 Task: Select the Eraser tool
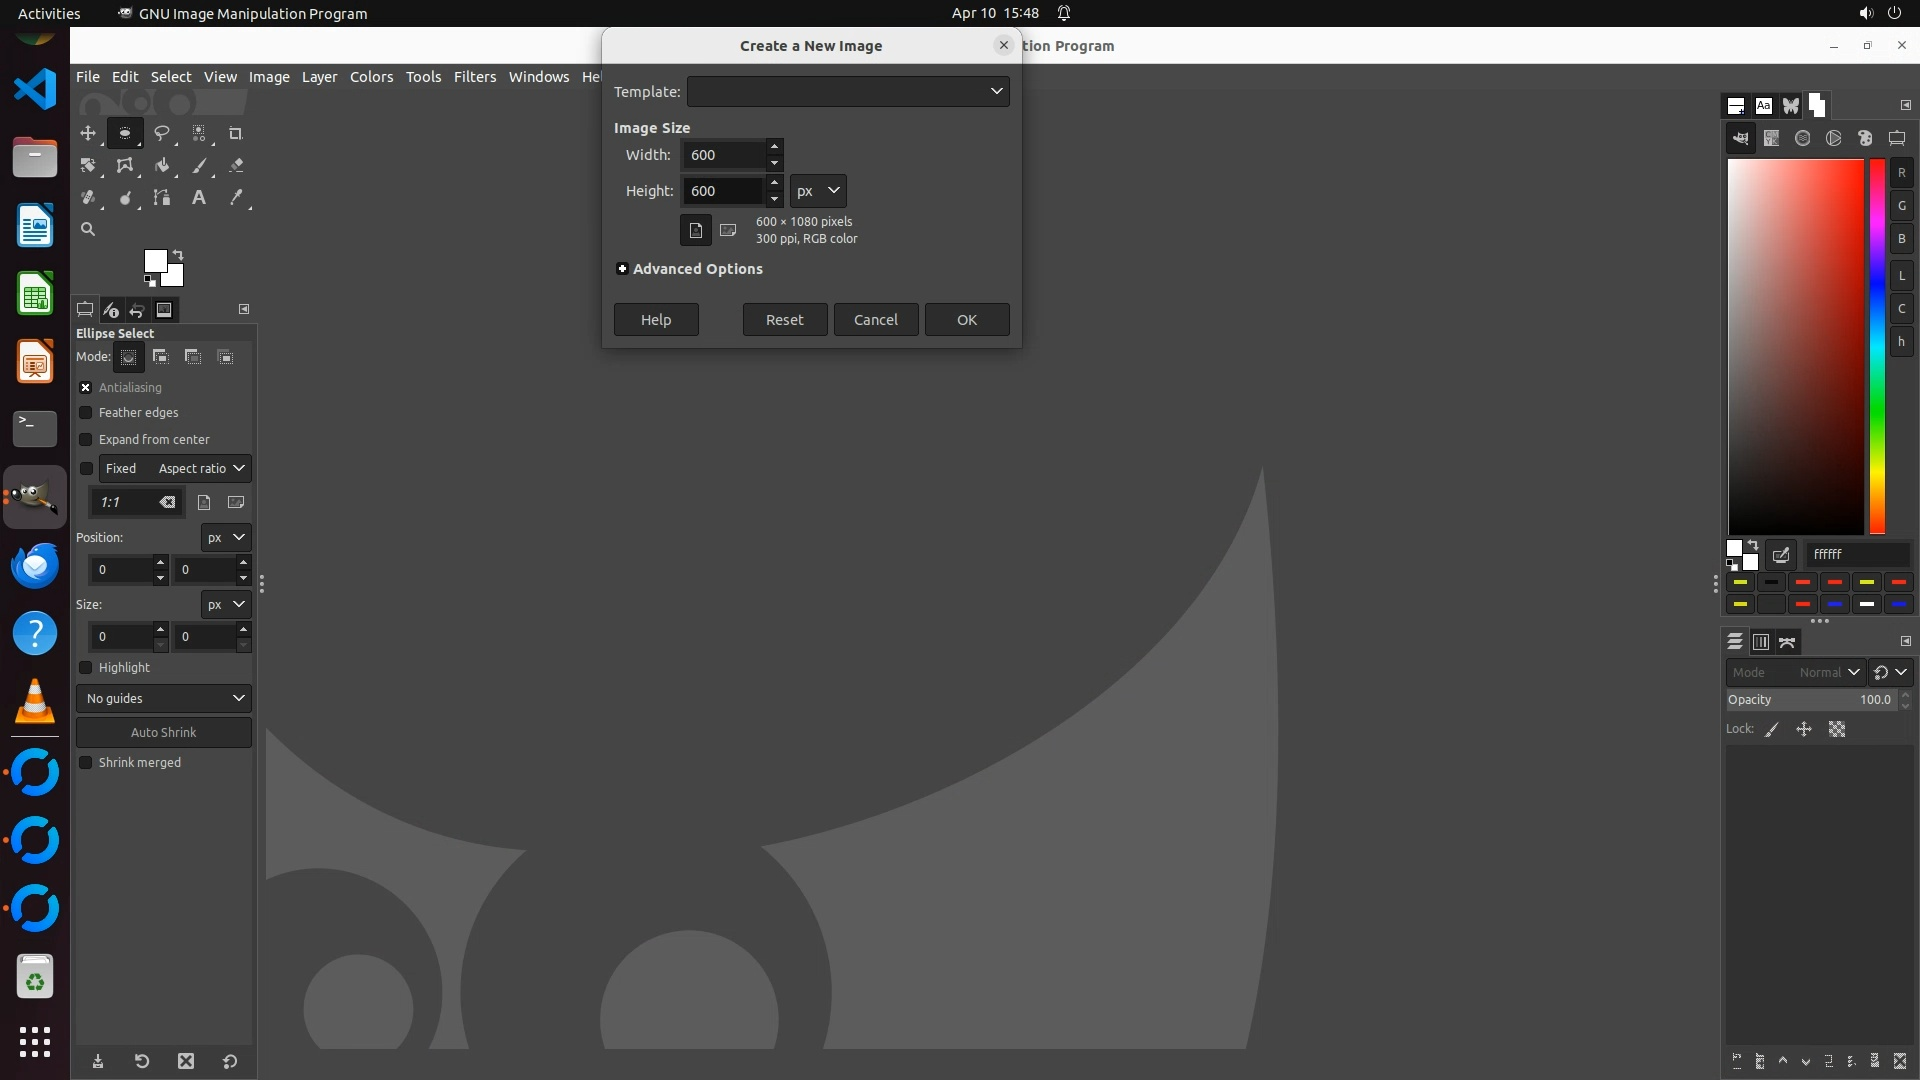click(x=236, y=166)
